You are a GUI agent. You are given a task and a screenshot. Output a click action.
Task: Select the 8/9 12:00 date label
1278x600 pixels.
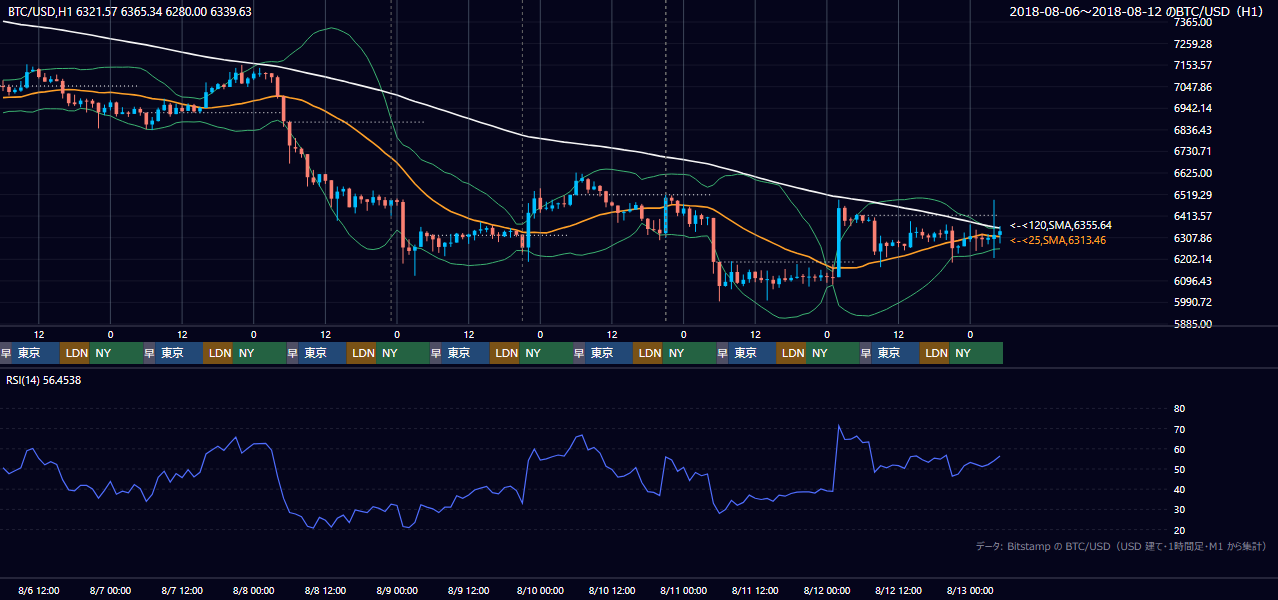[468, 590]
